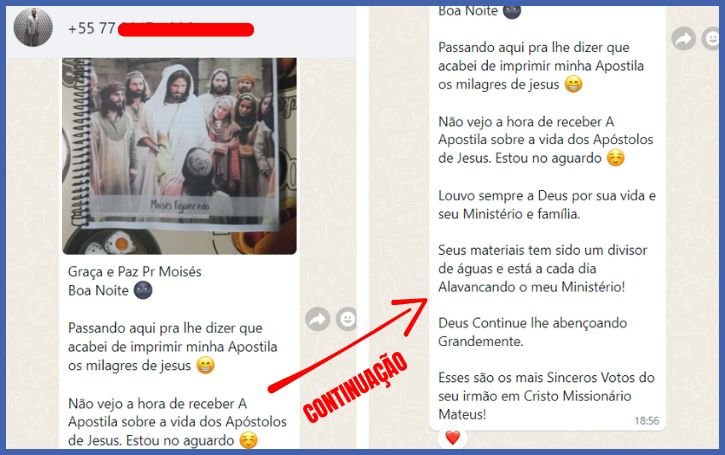This screenshot has width=725, height=455.
Task: Click the red CONTINUAÇÃO label
Action: pos(355,388)
